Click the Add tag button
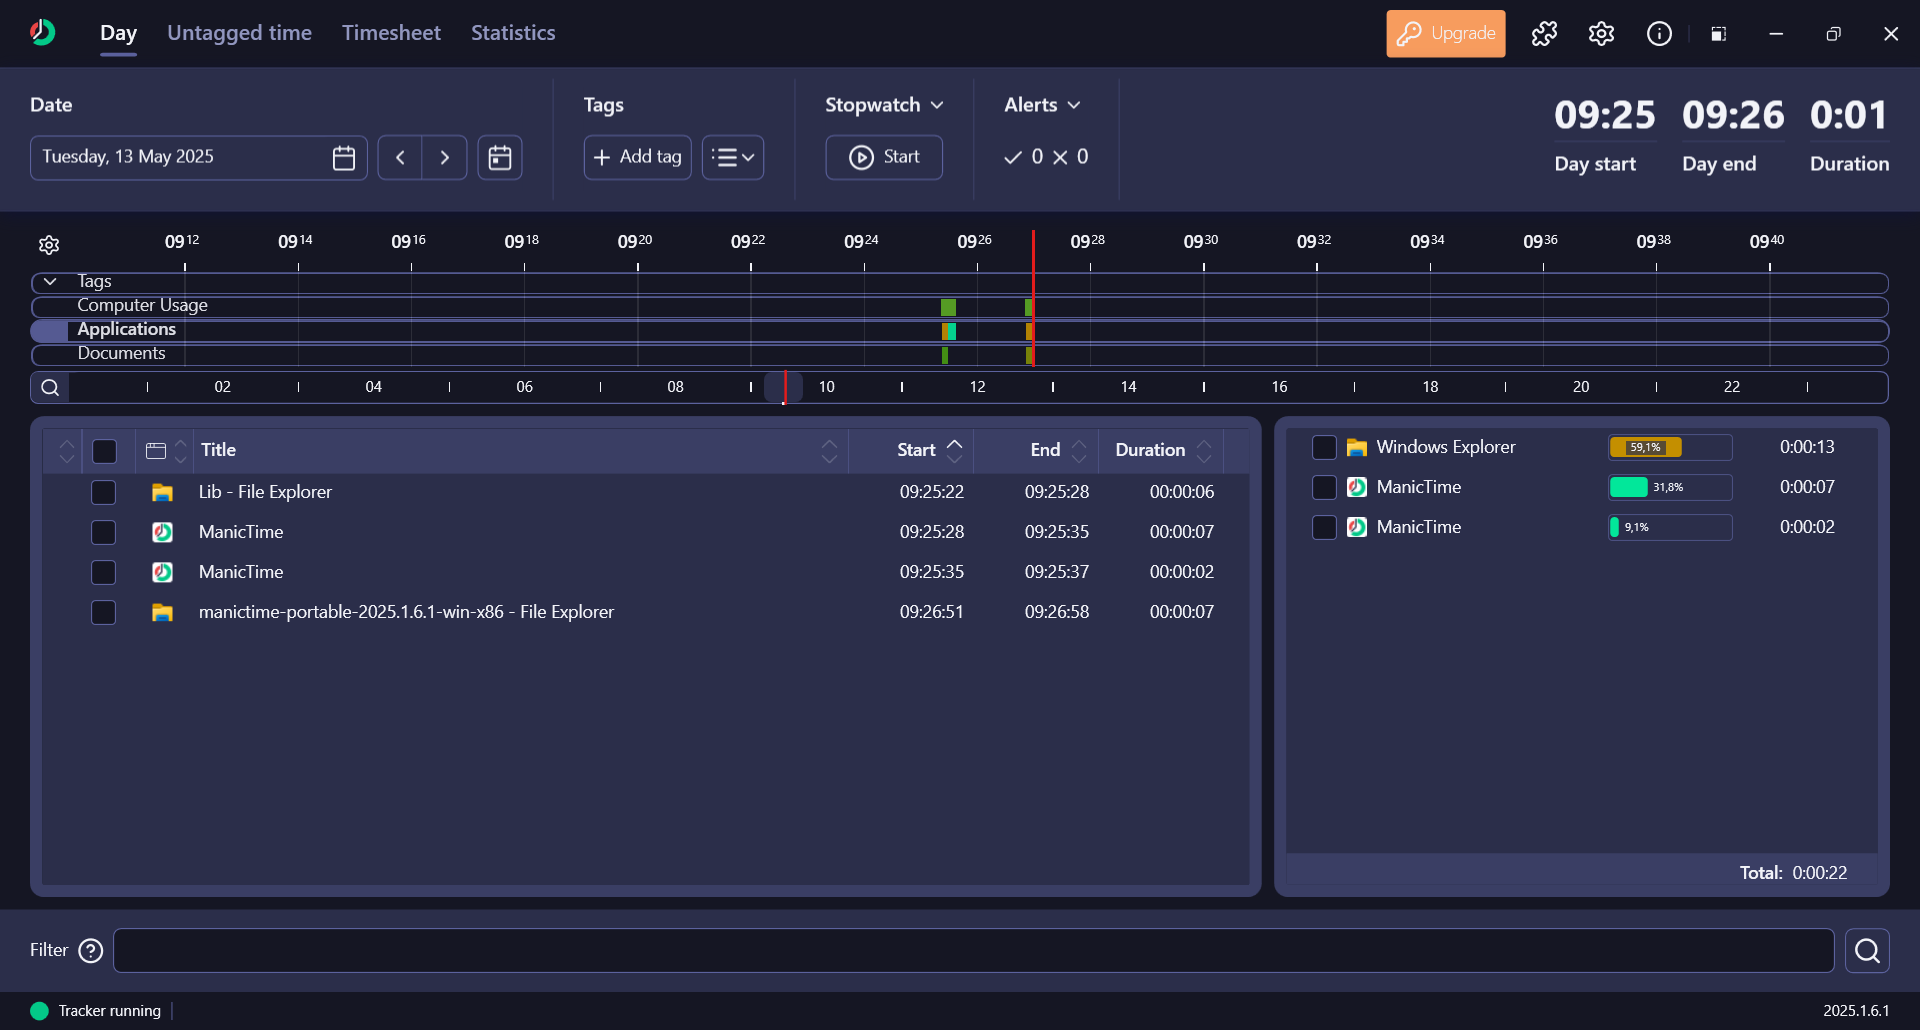The height and width of the screenshot is (1030, 1920). coord(637,158)
